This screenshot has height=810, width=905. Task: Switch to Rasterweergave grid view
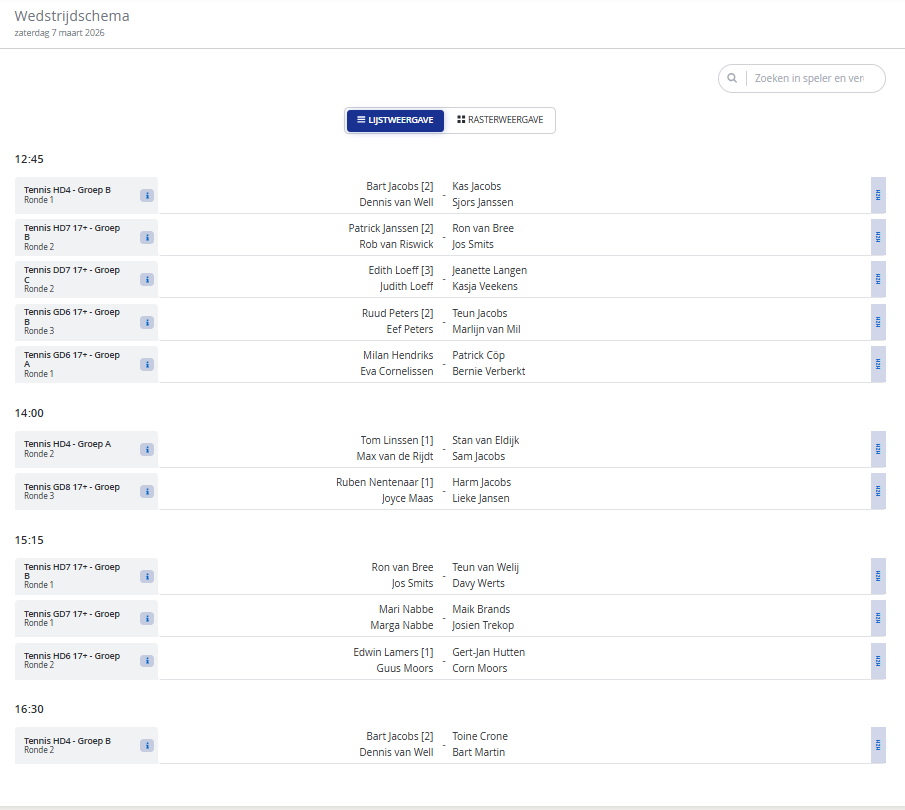click(500, 120)
